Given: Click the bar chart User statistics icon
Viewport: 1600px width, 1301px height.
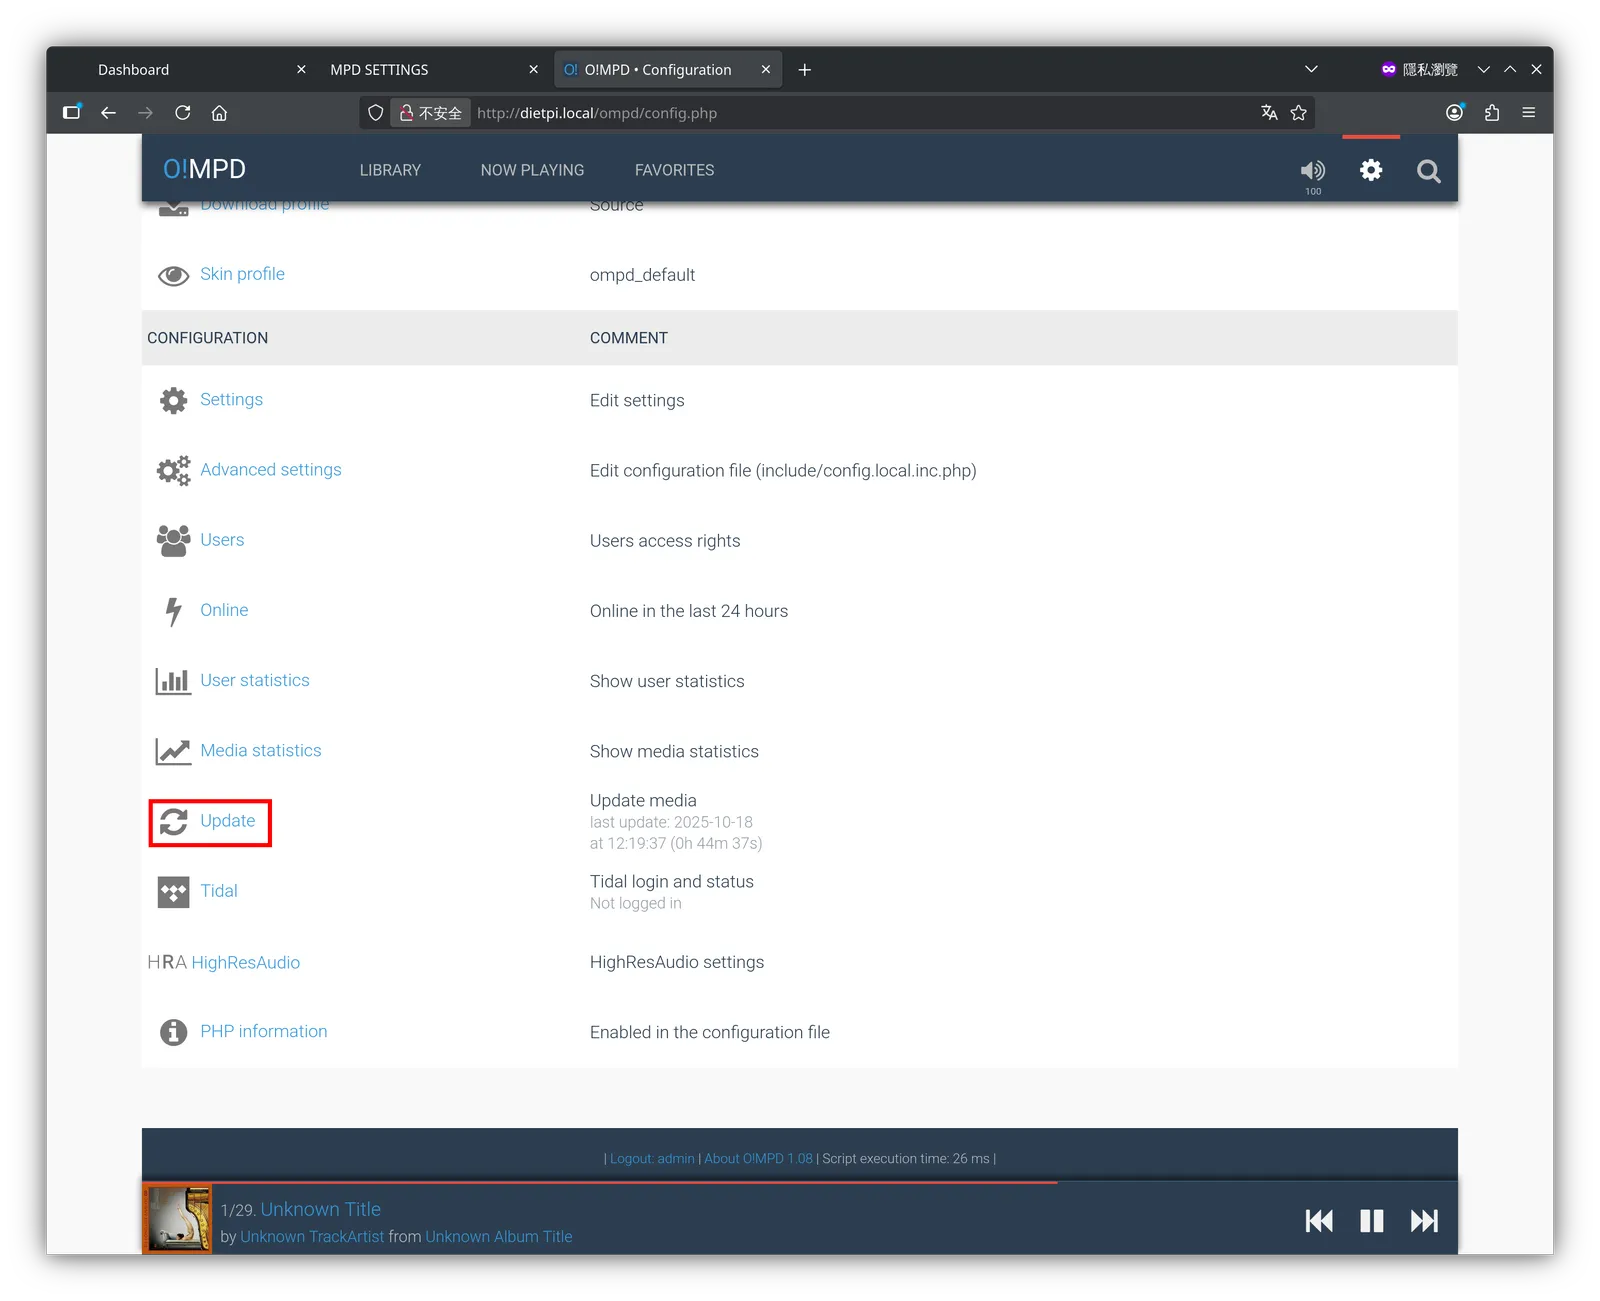Looking at the screenshot, I should (173, 681).
